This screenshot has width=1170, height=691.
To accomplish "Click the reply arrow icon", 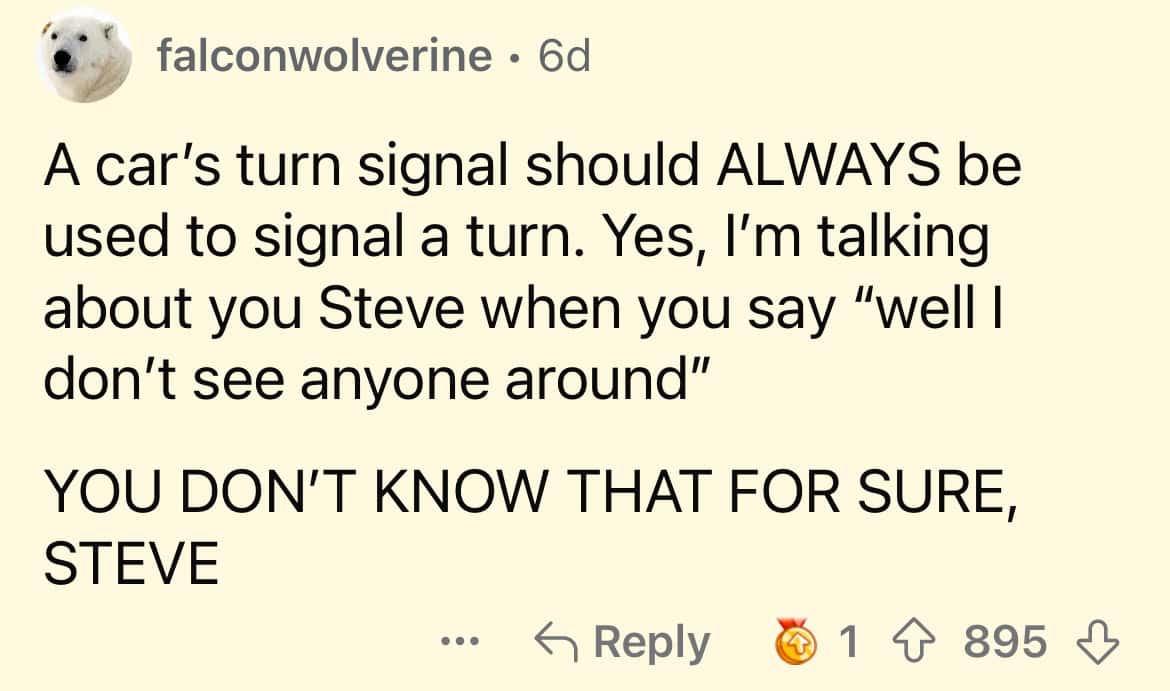I will 557,641.
